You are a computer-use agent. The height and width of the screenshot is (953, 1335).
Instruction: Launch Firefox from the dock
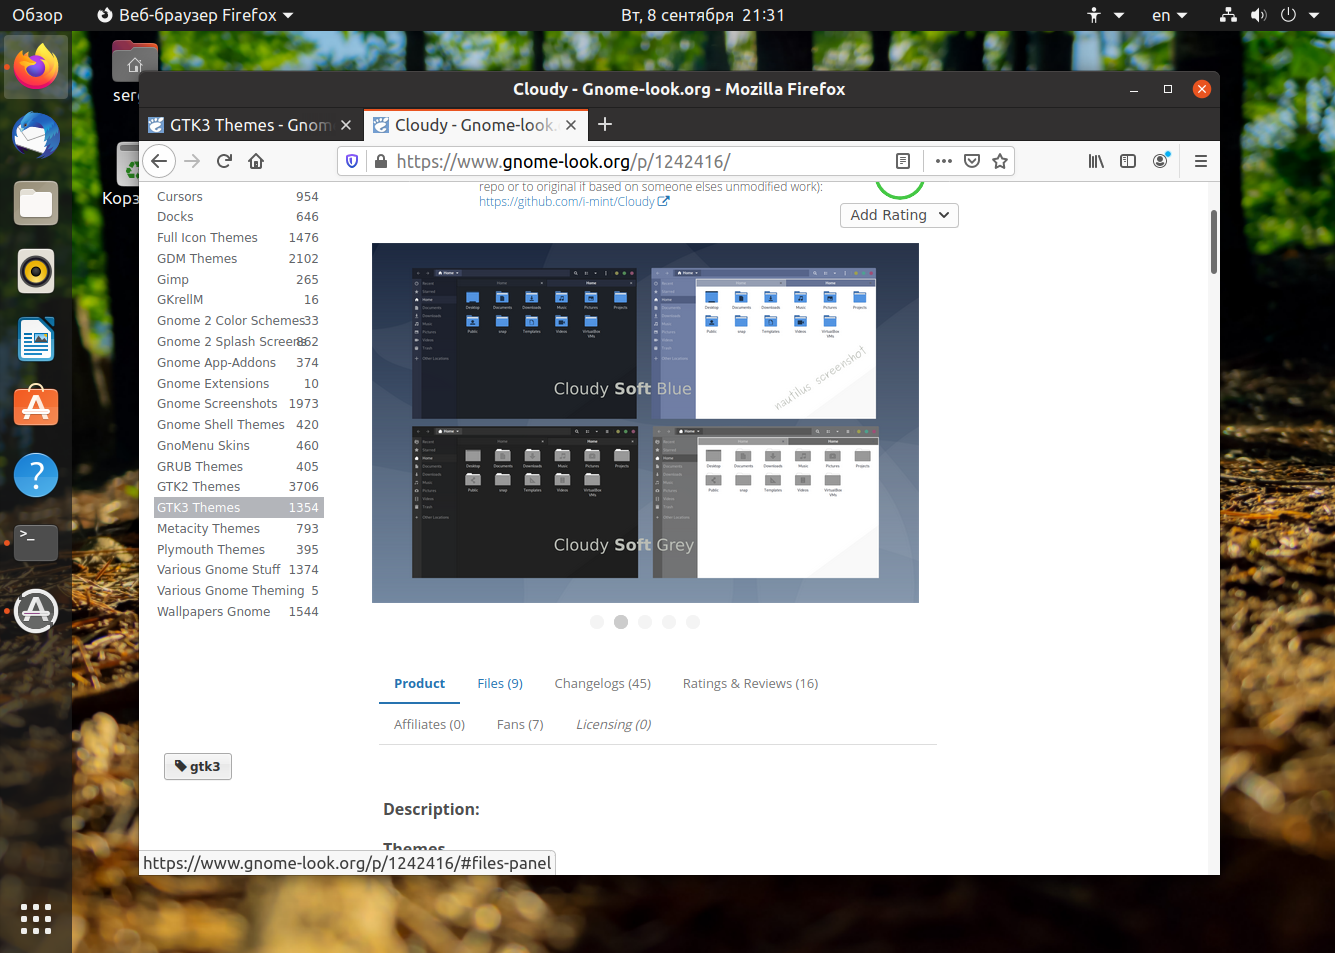pyautogui.click(x=36, y=67)
